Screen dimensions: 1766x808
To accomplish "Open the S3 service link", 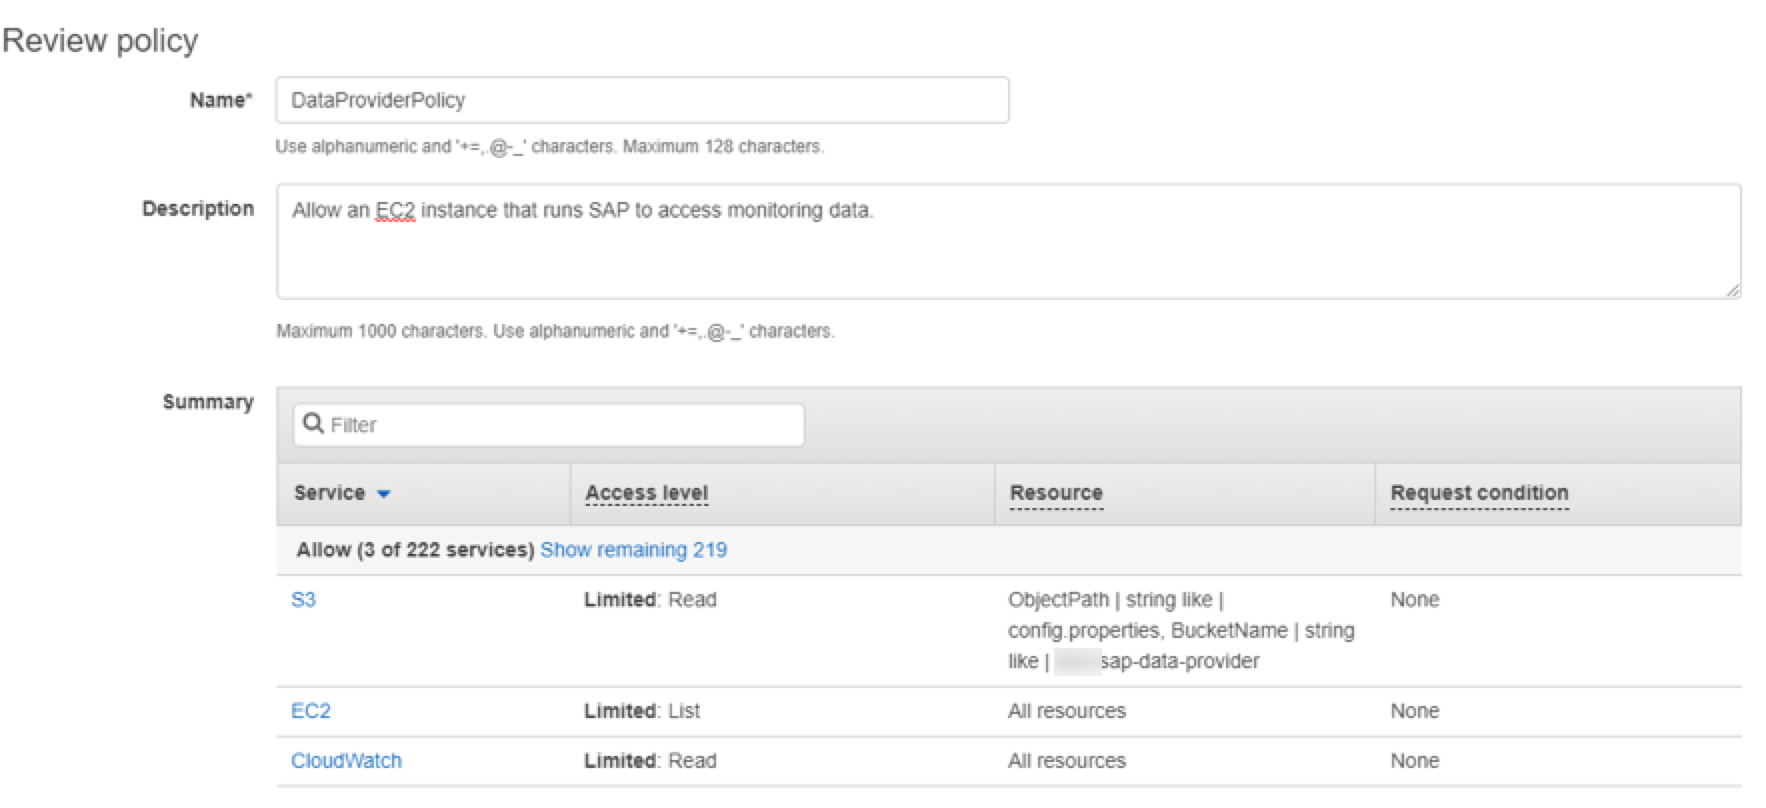I will click(303, 600).
